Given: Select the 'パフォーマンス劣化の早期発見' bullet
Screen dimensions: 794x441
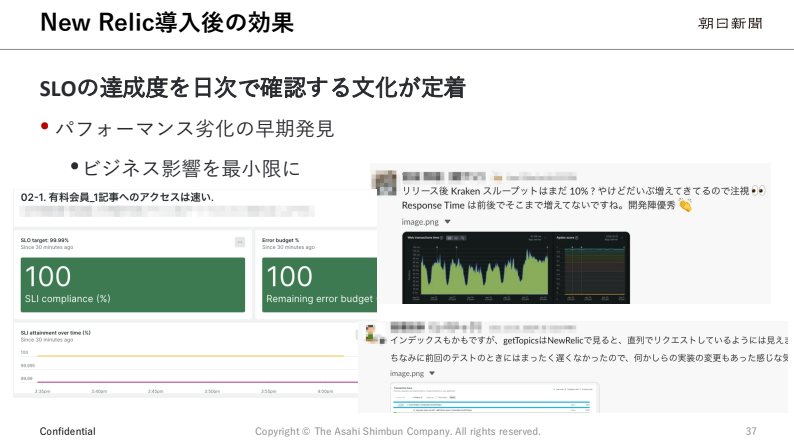Looking at the screenshot, I should 194,129.
